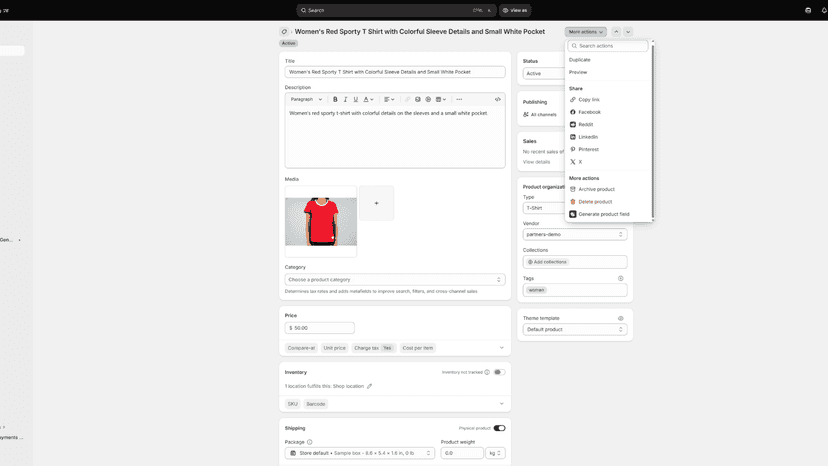
Task: Click the Barcode chip
Action: click(x=316, y=404)
